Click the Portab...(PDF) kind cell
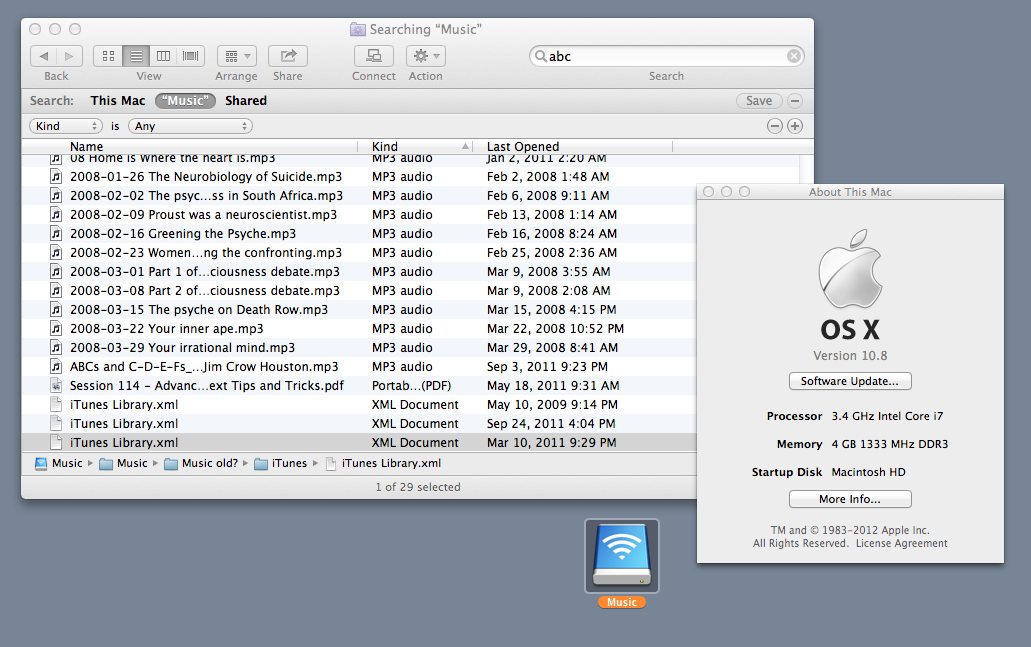Image resolution: width=1031 pixels, height=647 pixels. [412, 386]
